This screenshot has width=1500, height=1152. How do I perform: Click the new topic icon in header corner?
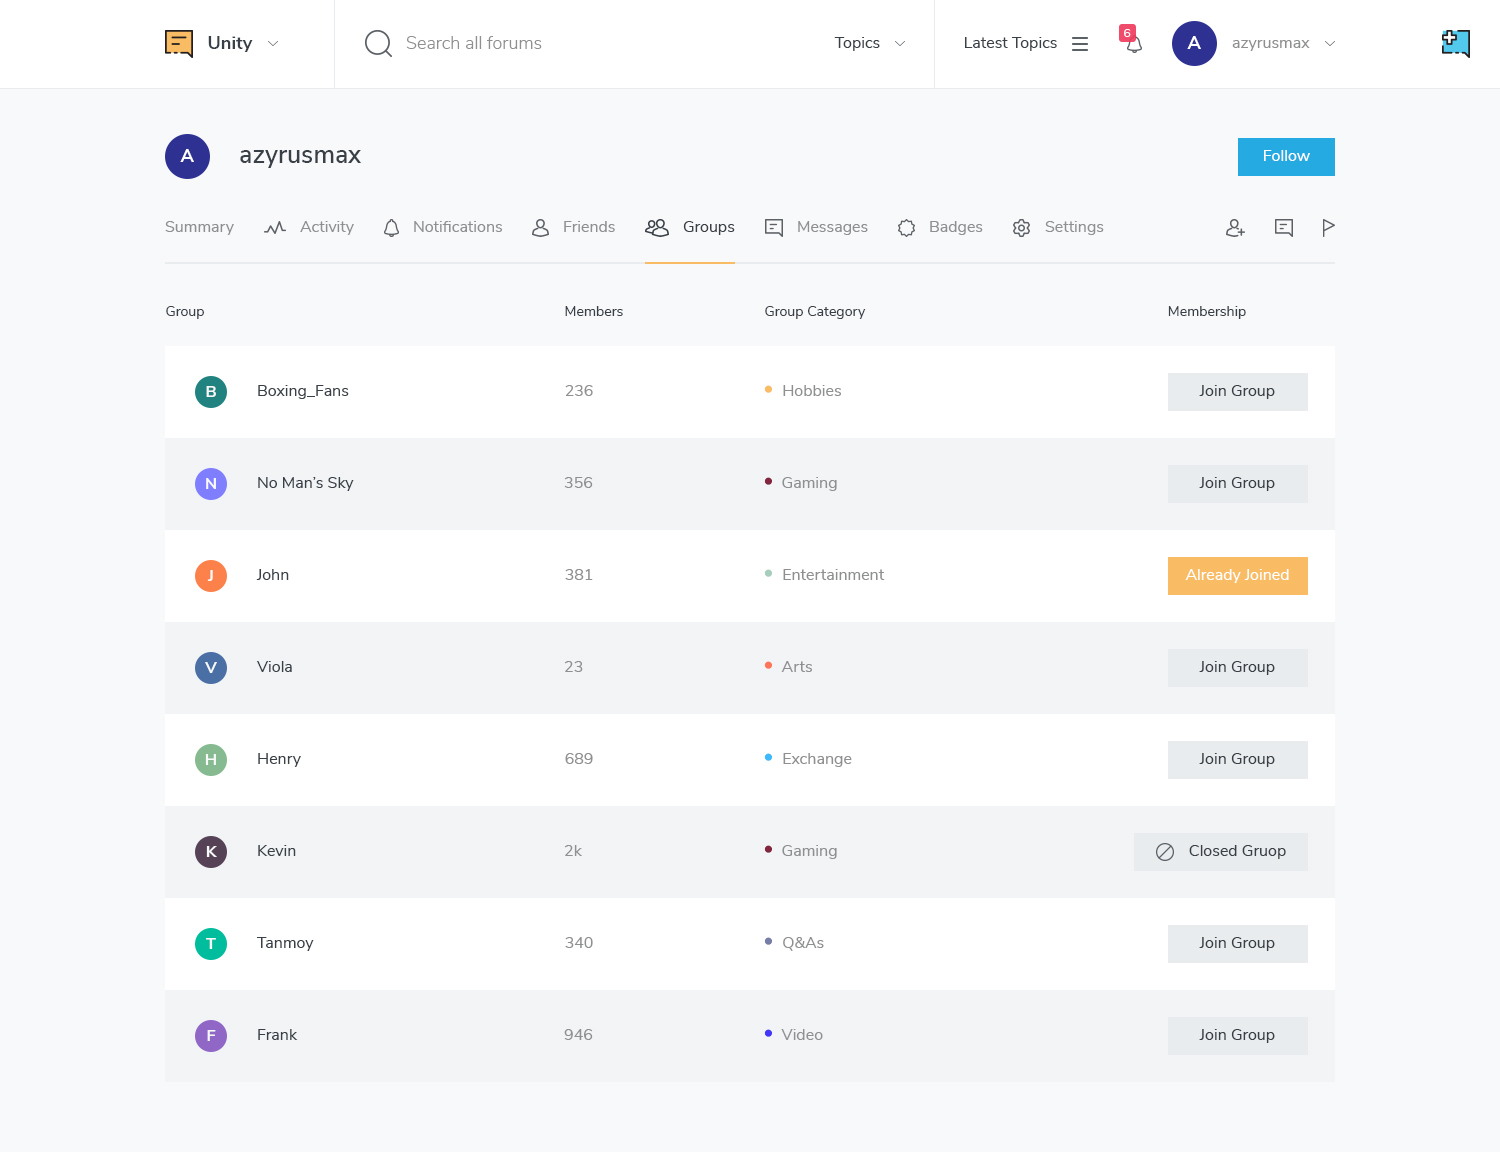pyautogui.click(x=1456, y=43)
